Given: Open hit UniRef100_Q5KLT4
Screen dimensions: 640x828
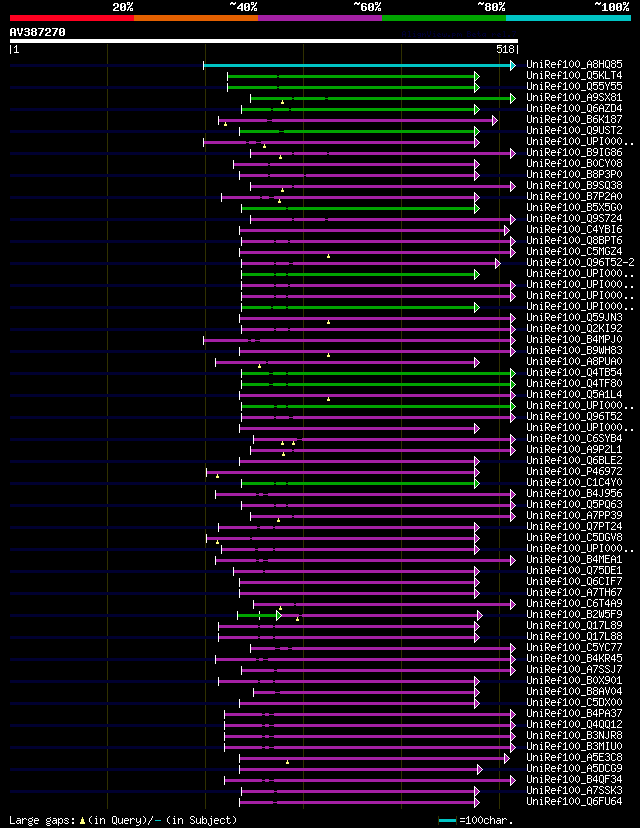Looking at the screenshot, I should click(575, 76).
